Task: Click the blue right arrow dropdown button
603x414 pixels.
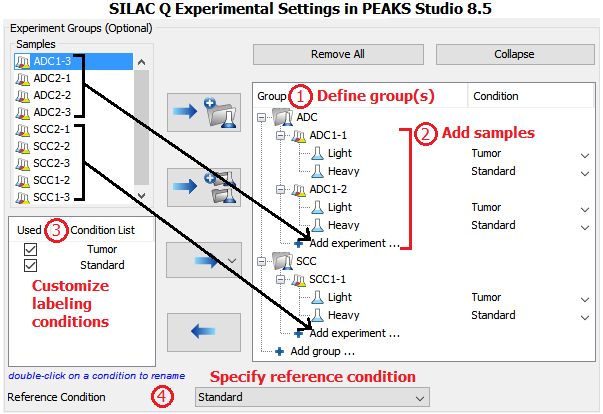Action: pyautogui.click(x=204, y=260)
